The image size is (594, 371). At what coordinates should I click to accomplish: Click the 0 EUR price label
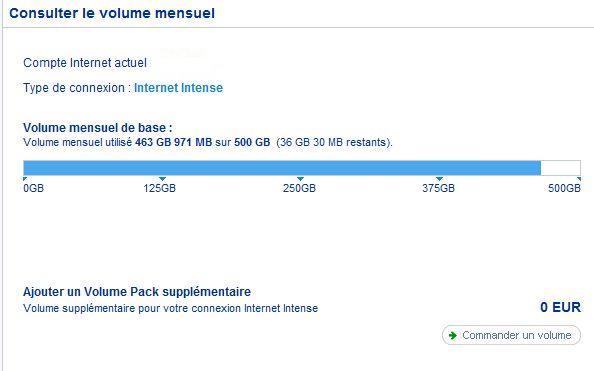click(x=560, y=307)
